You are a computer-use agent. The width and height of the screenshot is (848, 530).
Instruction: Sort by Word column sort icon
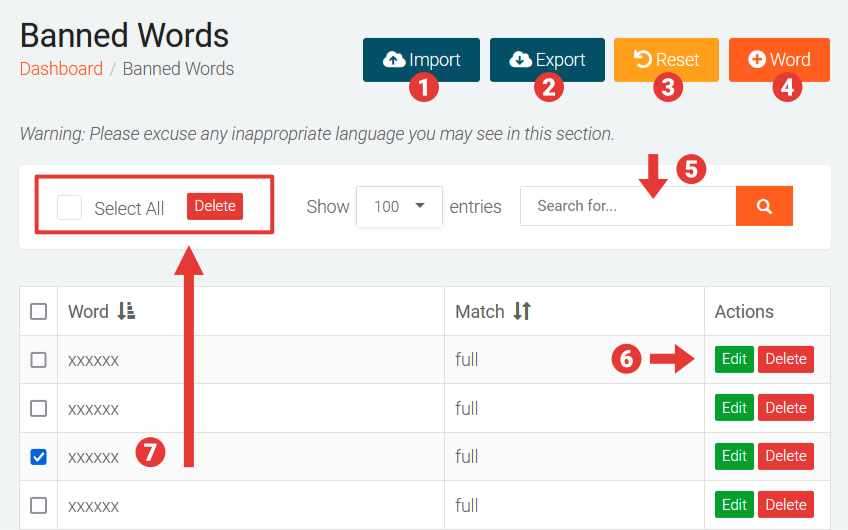(126, 312)
